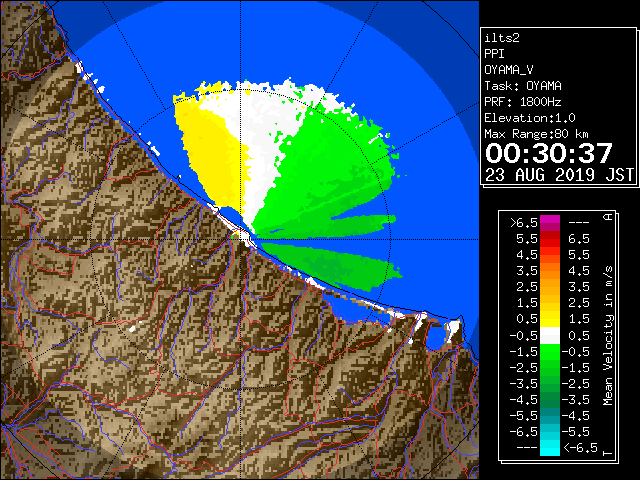Click the radar site at range-ring center
The width and height of the screenshot is (640, 480).
click(241, 239)
